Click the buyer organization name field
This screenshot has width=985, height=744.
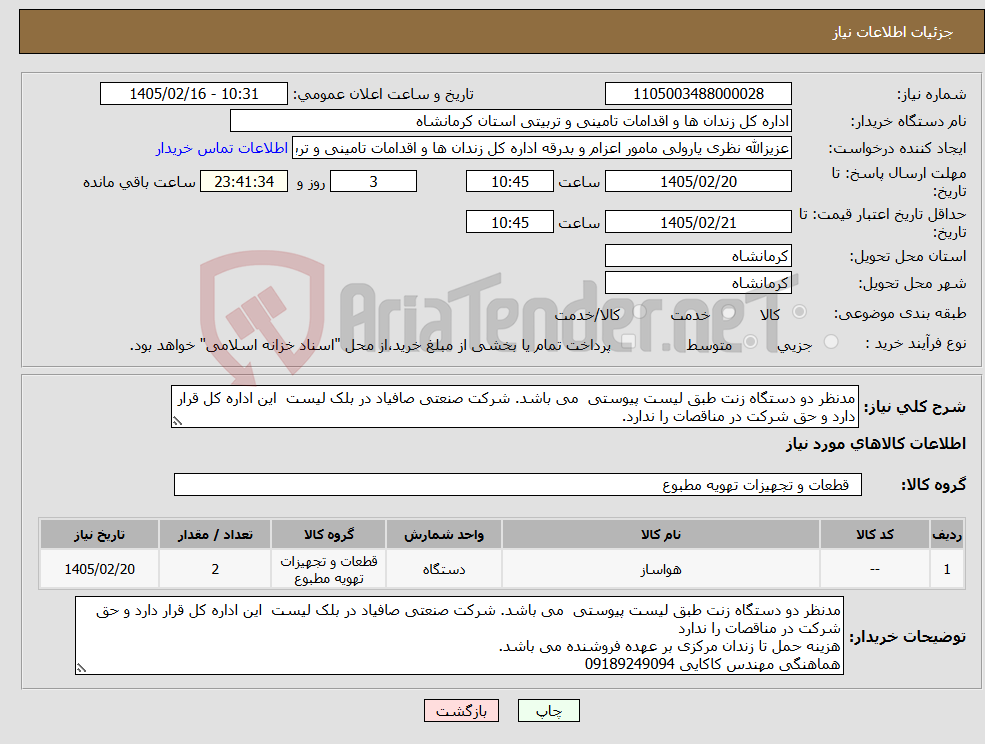tap(511, 121)
